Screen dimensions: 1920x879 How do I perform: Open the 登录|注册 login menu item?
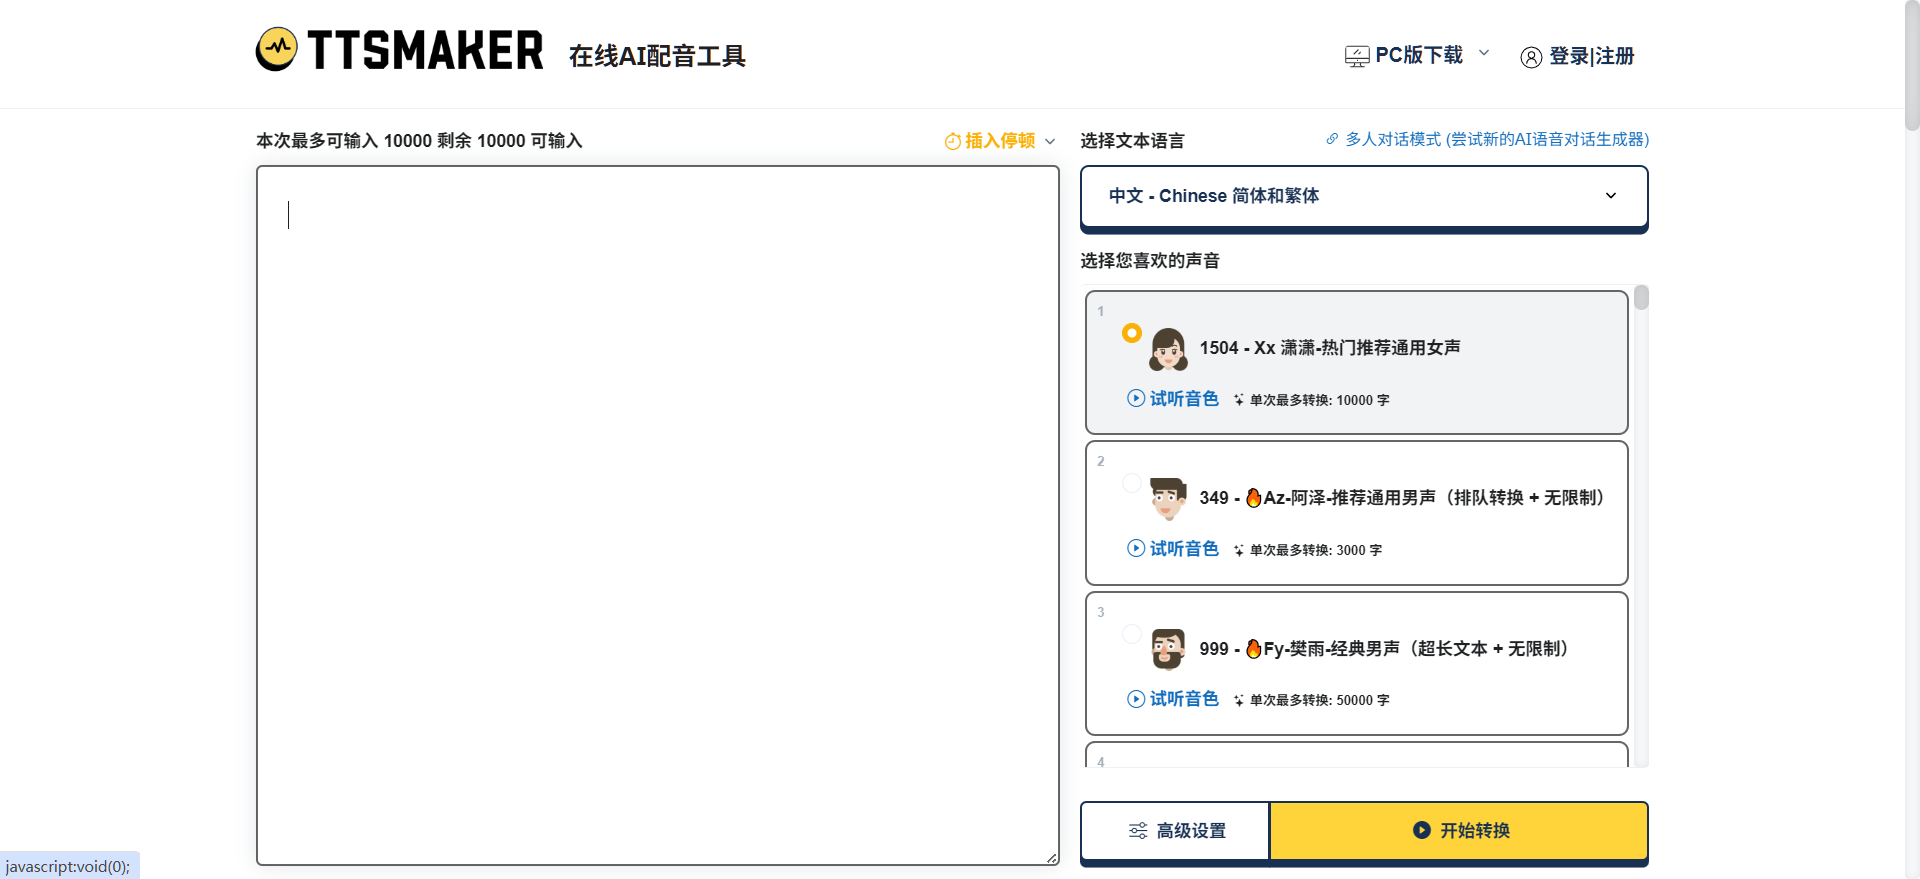[x=1591, y=56]
